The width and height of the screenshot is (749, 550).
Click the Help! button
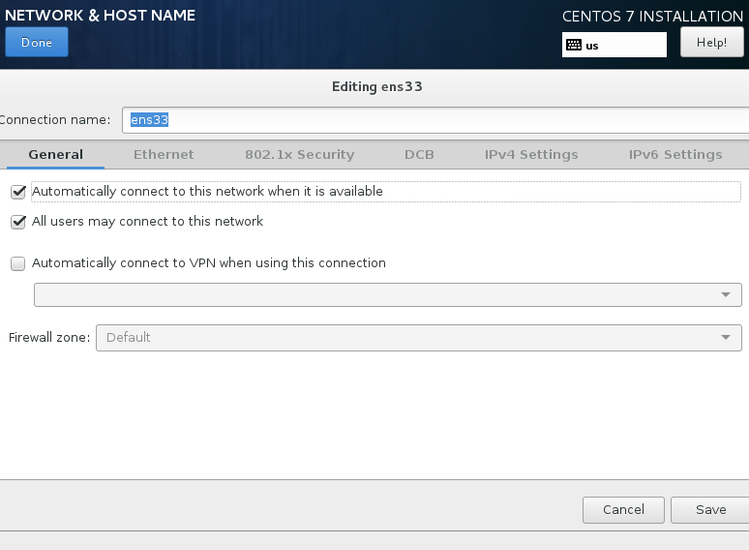(711, 42)
